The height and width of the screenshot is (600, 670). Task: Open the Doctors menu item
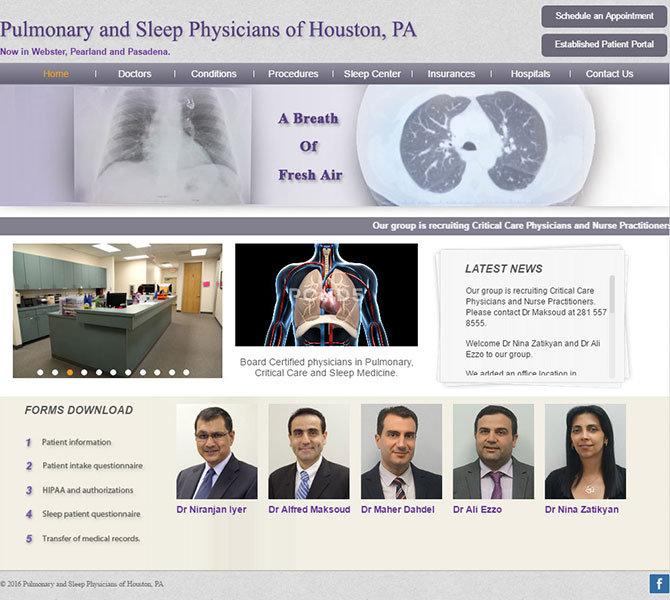coord(135,74)
